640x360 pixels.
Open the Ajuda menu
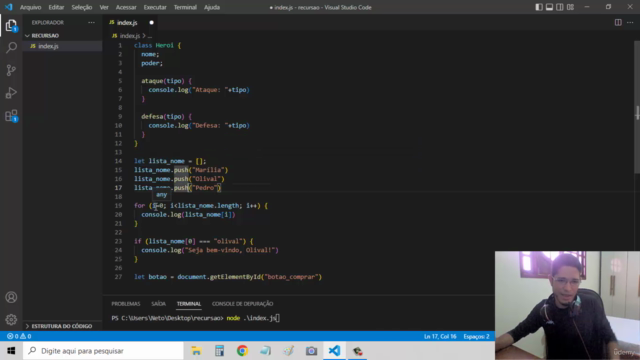212,7
